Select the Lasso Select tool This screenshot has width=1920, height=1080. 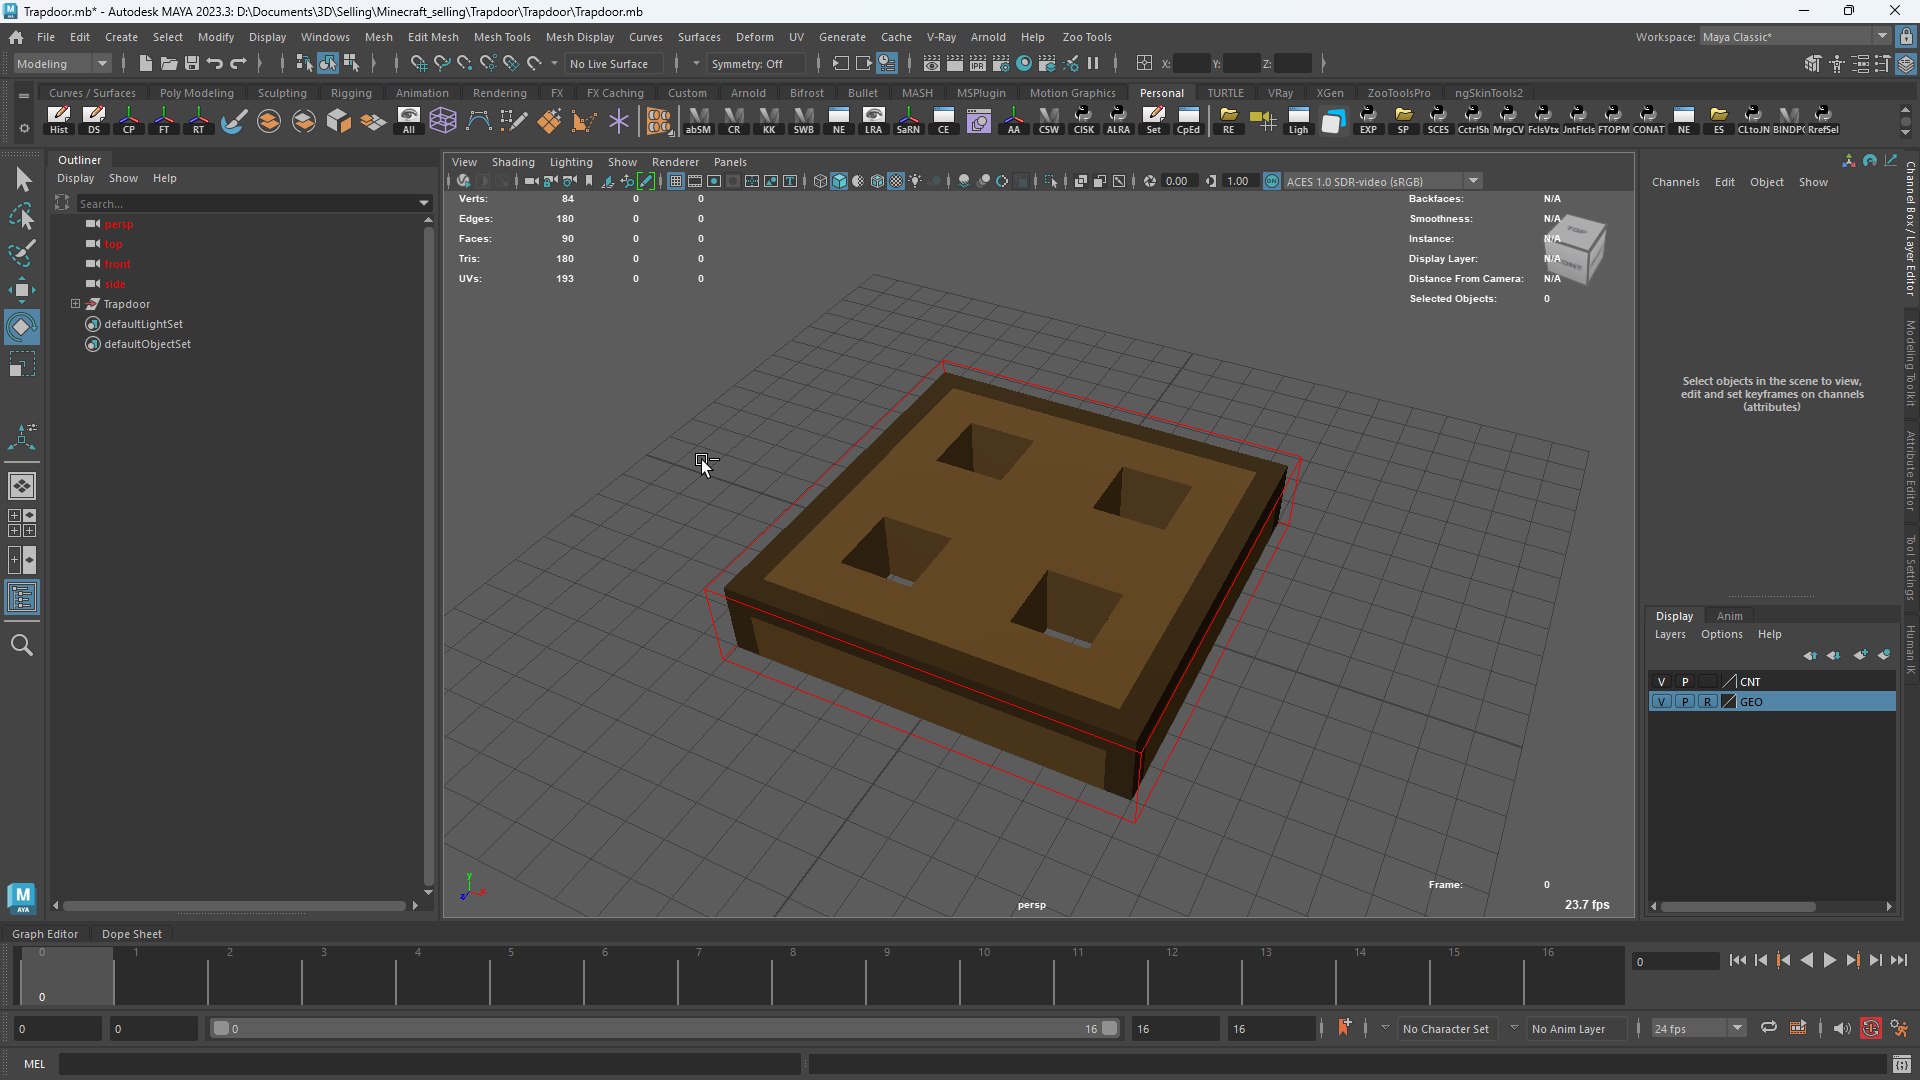22,216
